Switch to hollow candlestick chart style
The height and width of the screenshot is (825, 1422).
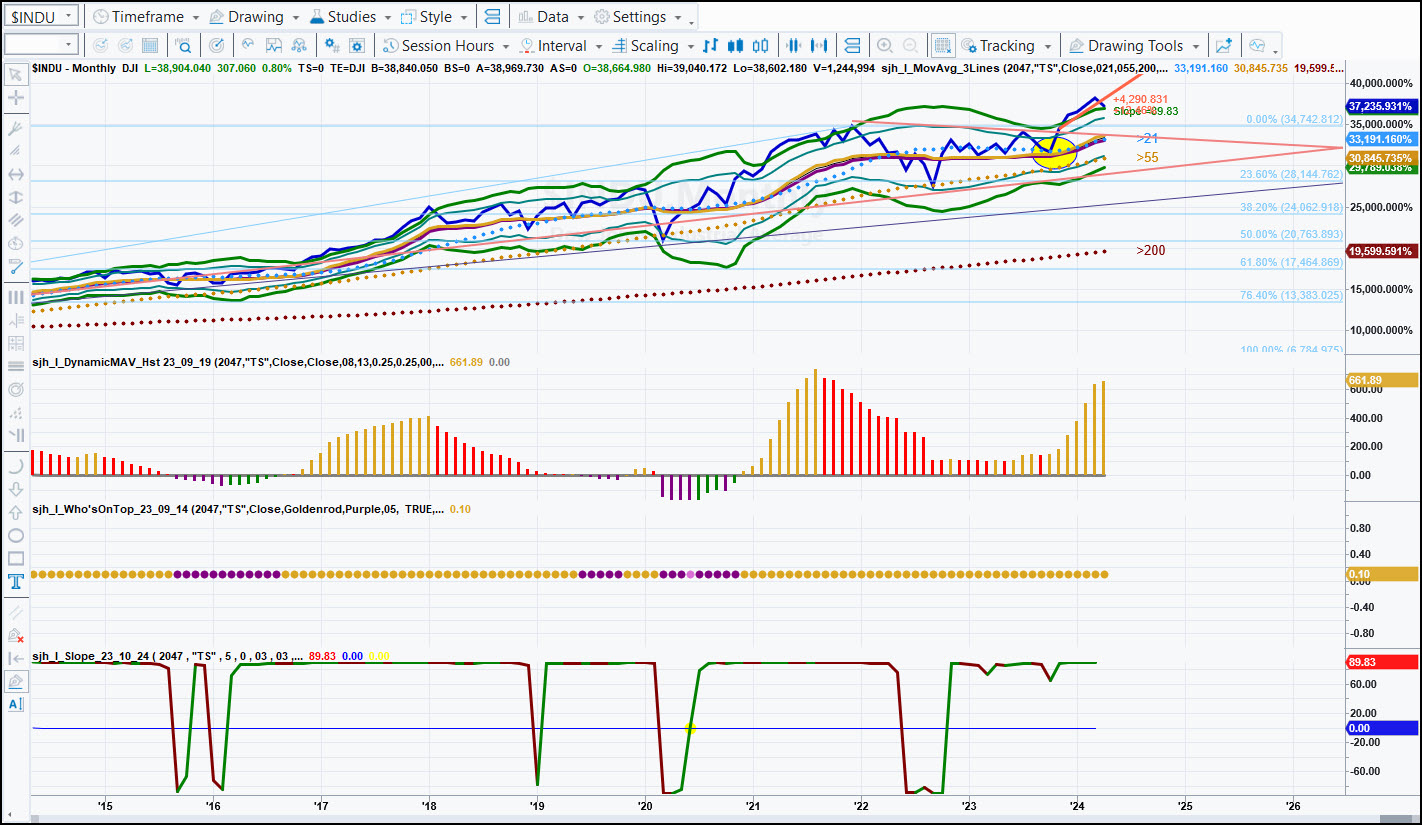(x=761, y=45)
